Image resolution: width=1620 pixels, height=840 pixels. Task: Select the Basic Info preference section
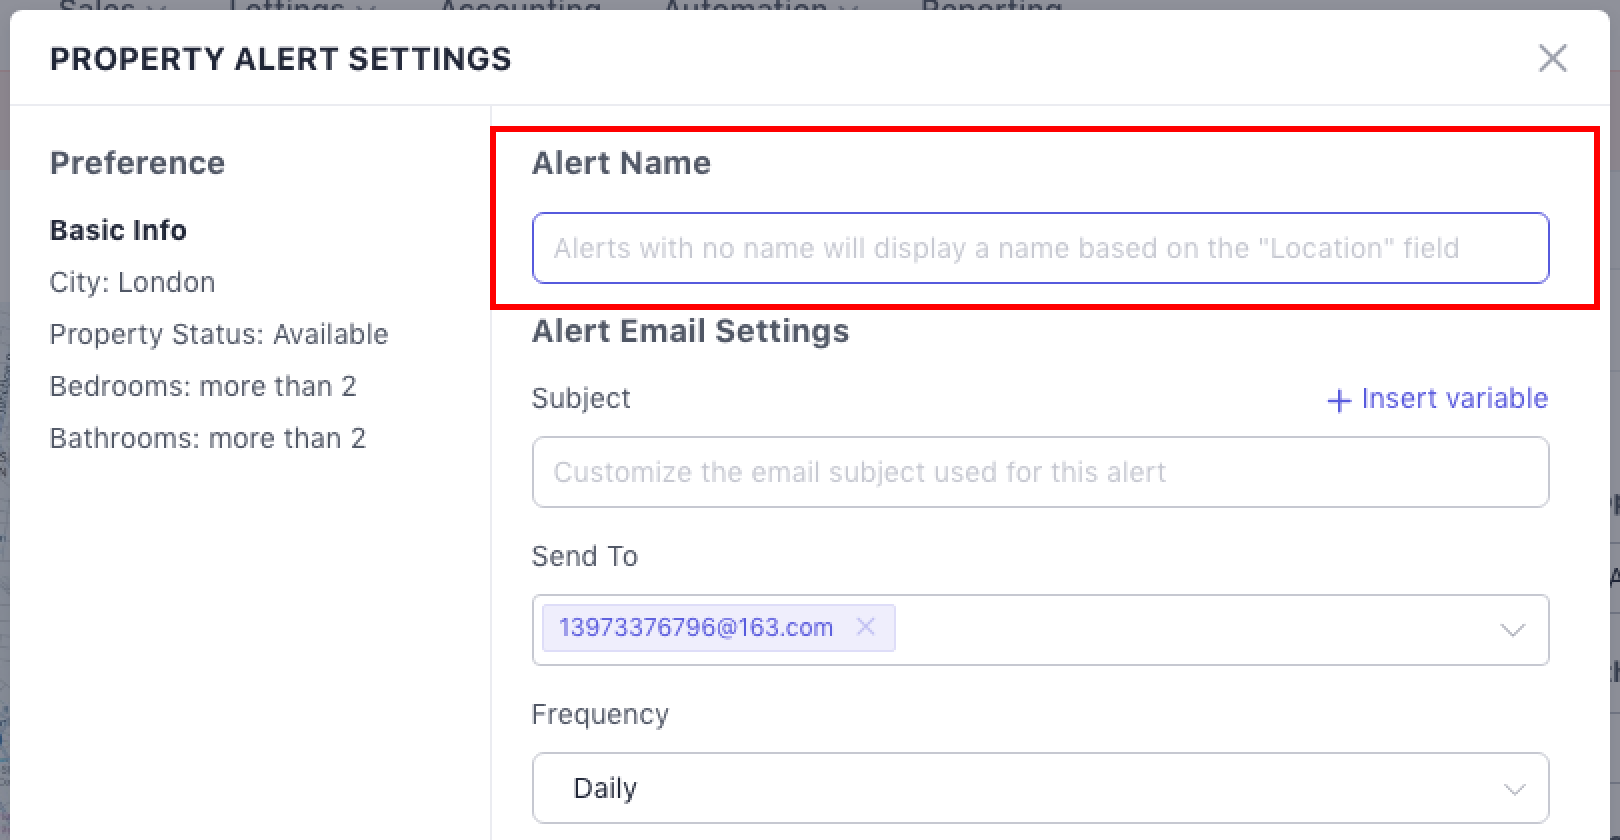(x=118, y=230)
